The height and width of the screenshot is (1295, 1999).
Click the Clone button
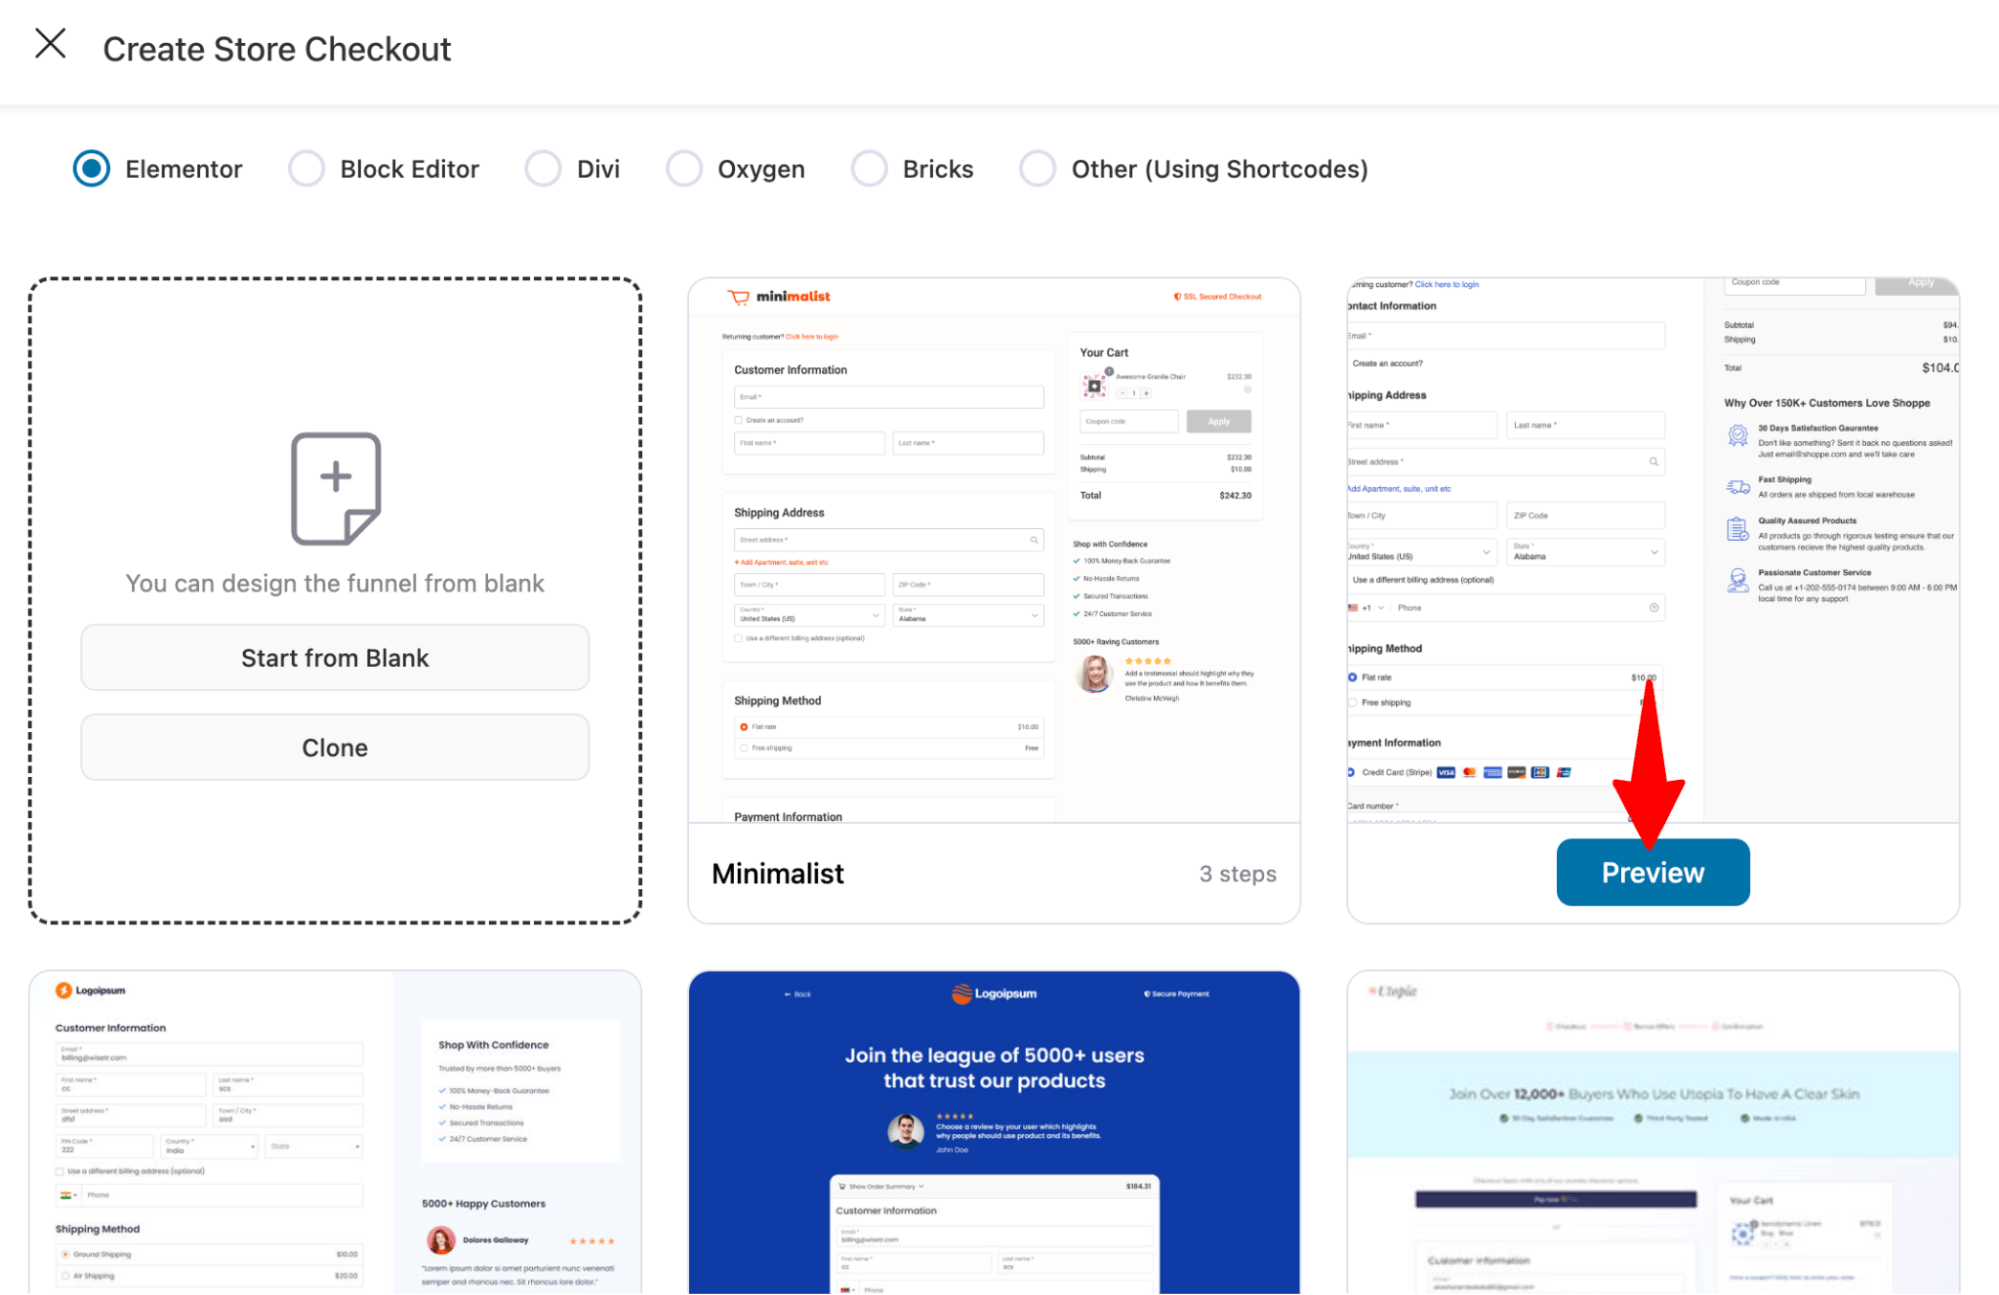(337, 749)
